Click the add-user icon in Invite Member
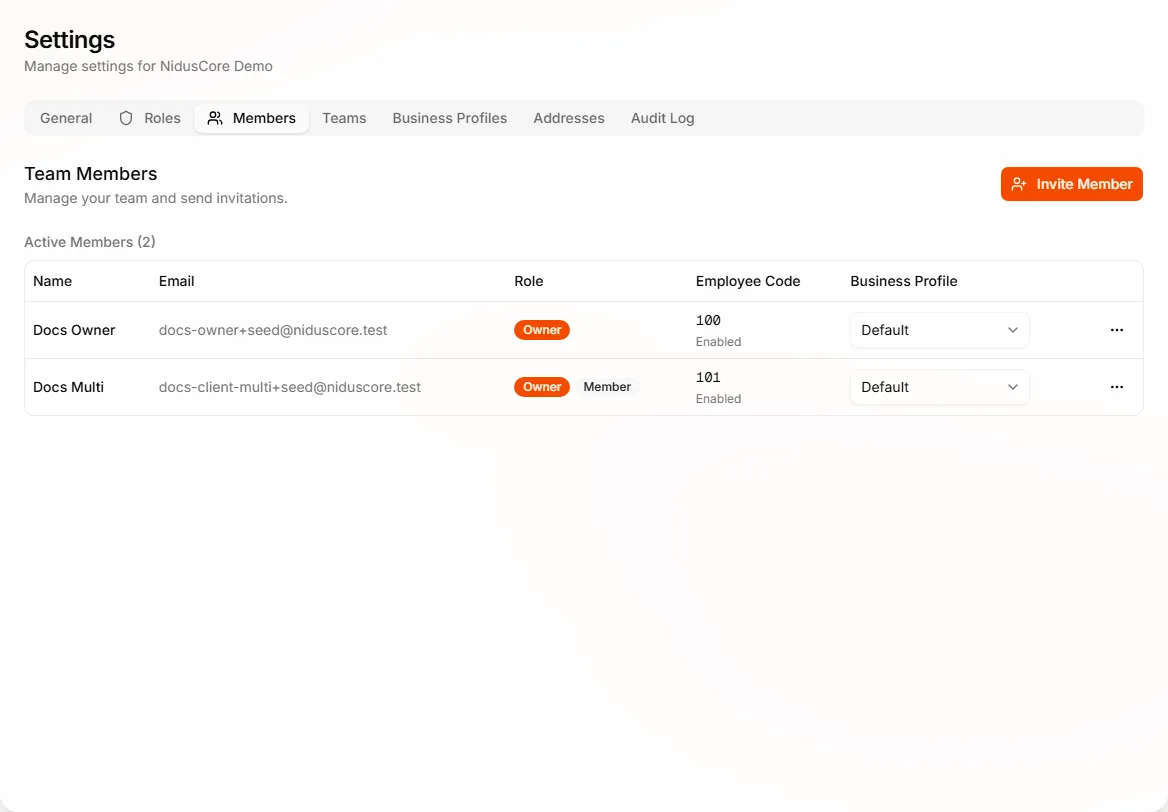 click(x=1018, y=184)
